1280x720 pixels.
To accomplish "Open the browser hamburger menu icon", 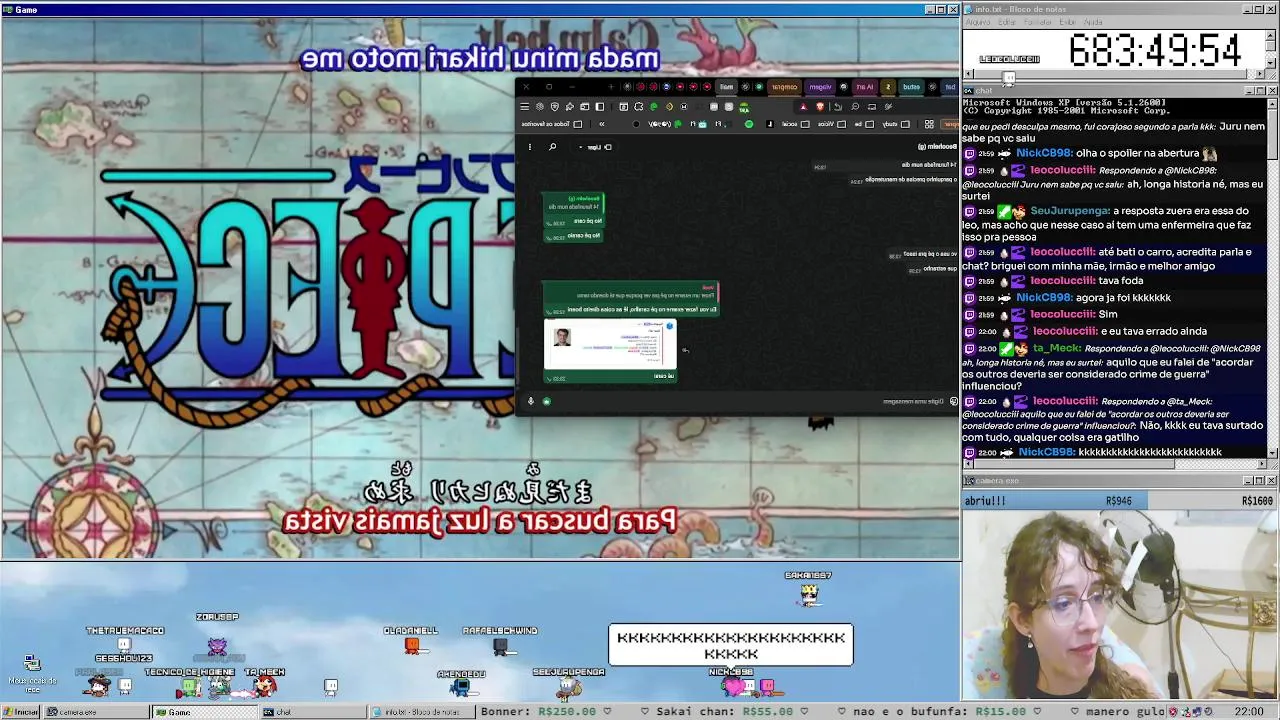I will pos(525,107).
